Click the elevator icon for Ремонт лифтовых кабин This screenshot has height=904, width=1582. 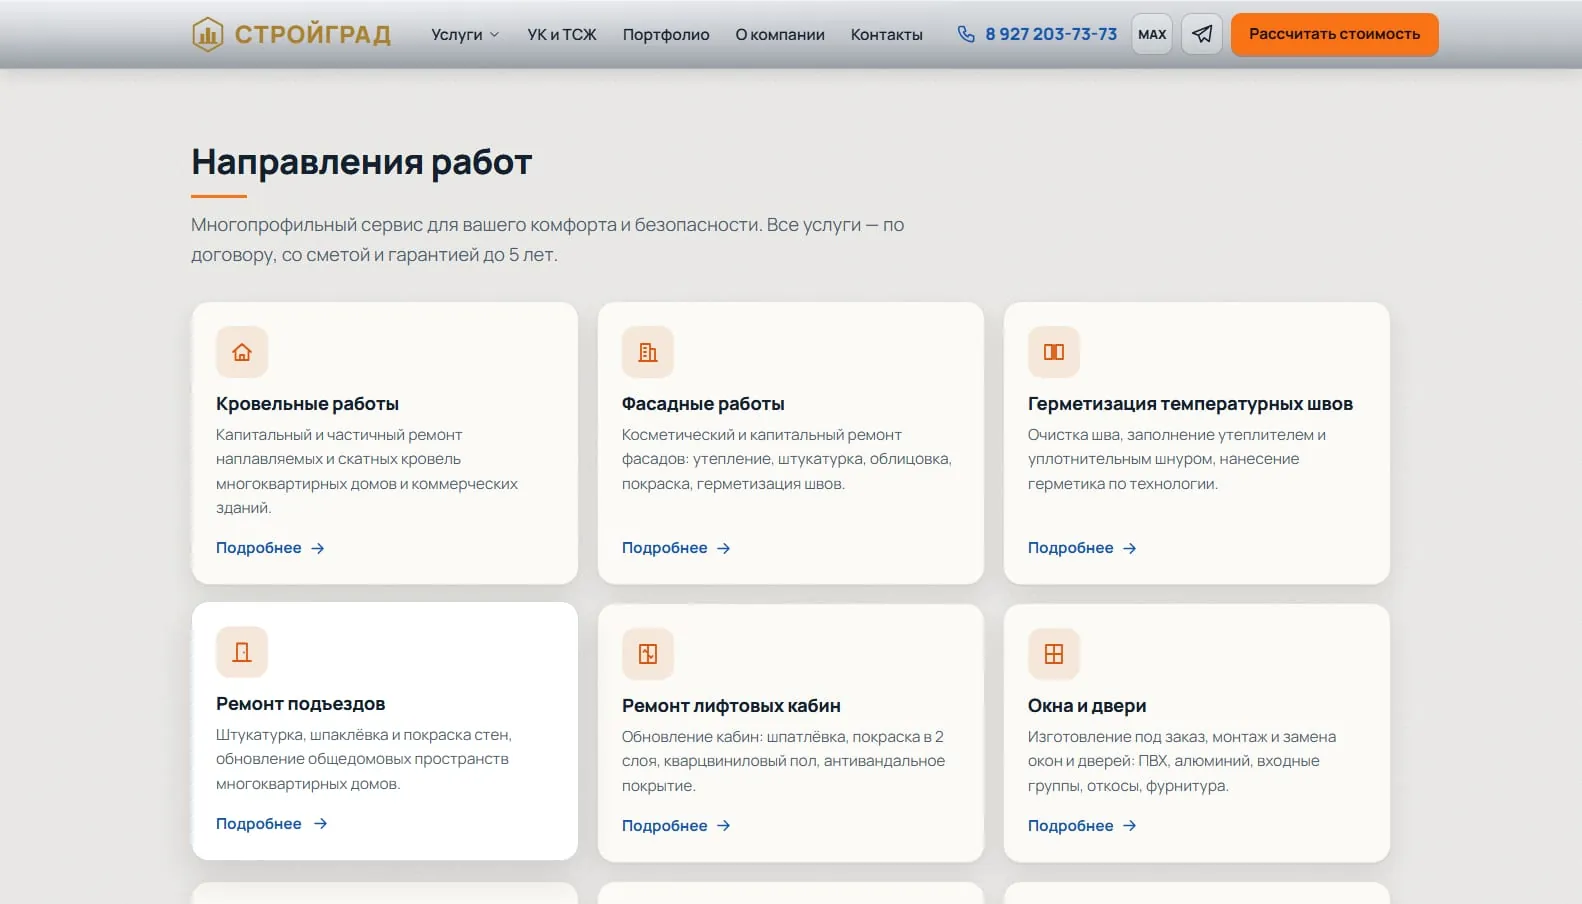648,654
